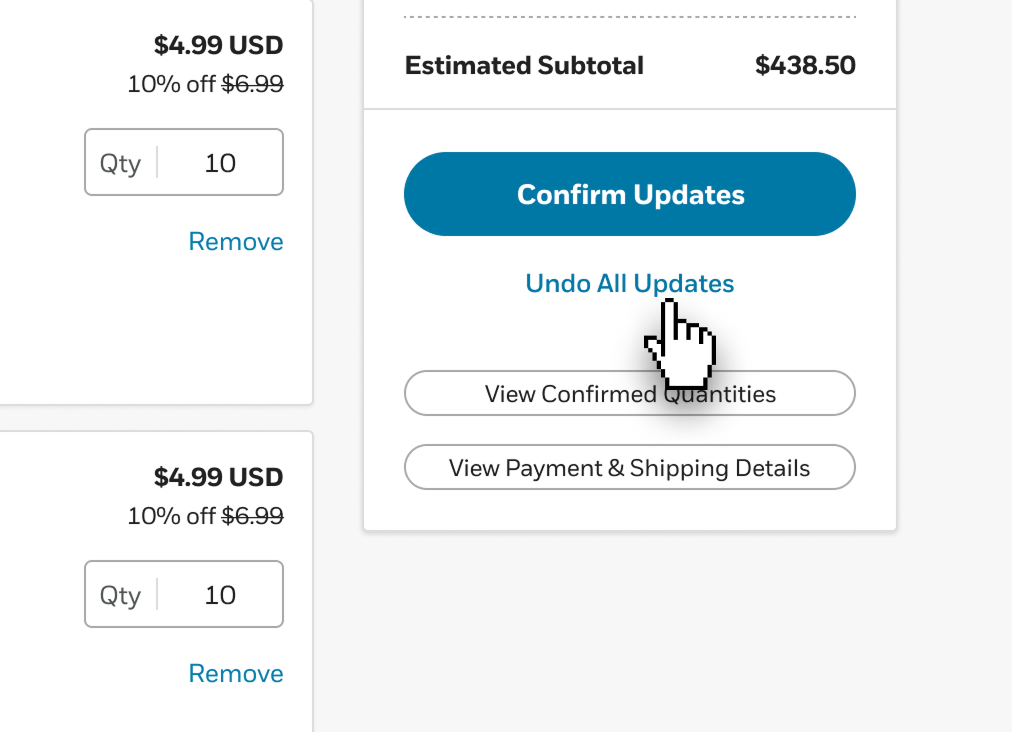Select the Estimated Subtotal label
Image resolution: width=1012 pixels, height=732 pixels.
(x=524, y=65)
